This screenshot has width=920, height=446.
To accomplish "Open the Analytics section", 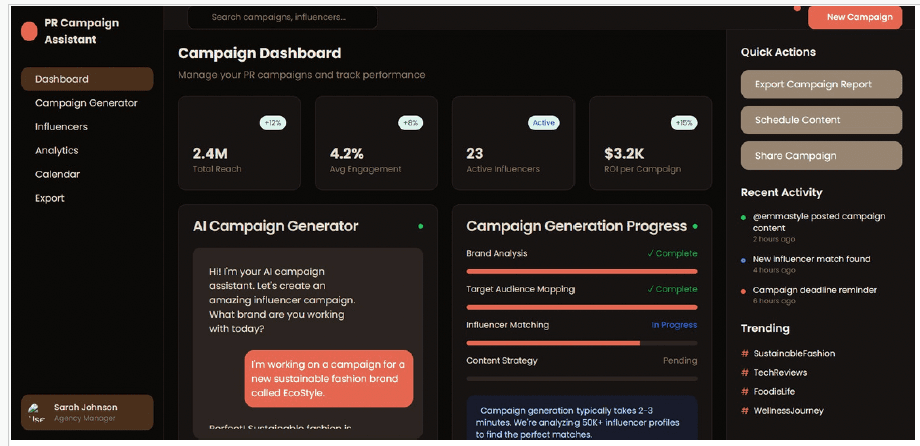I will [56, 151].
